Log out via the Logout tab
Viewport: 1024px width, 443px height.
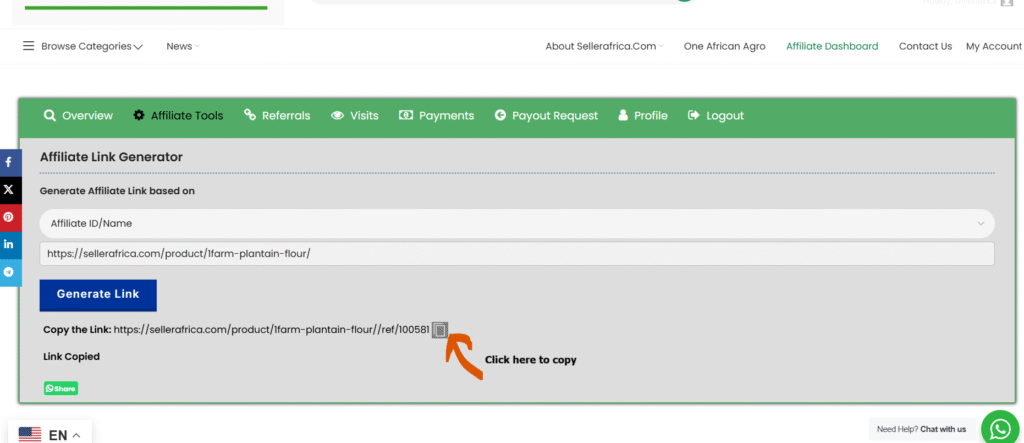coord(716,116)
